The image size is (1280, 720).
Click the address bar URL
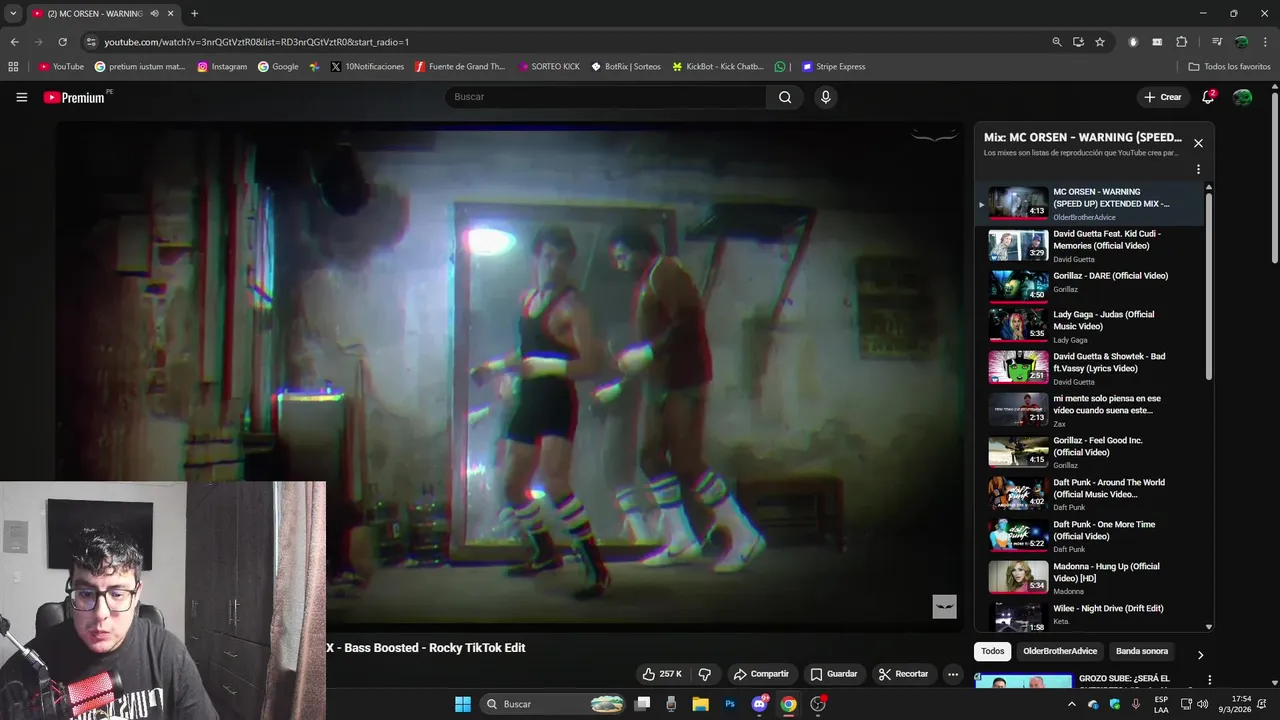click(257, 42)
